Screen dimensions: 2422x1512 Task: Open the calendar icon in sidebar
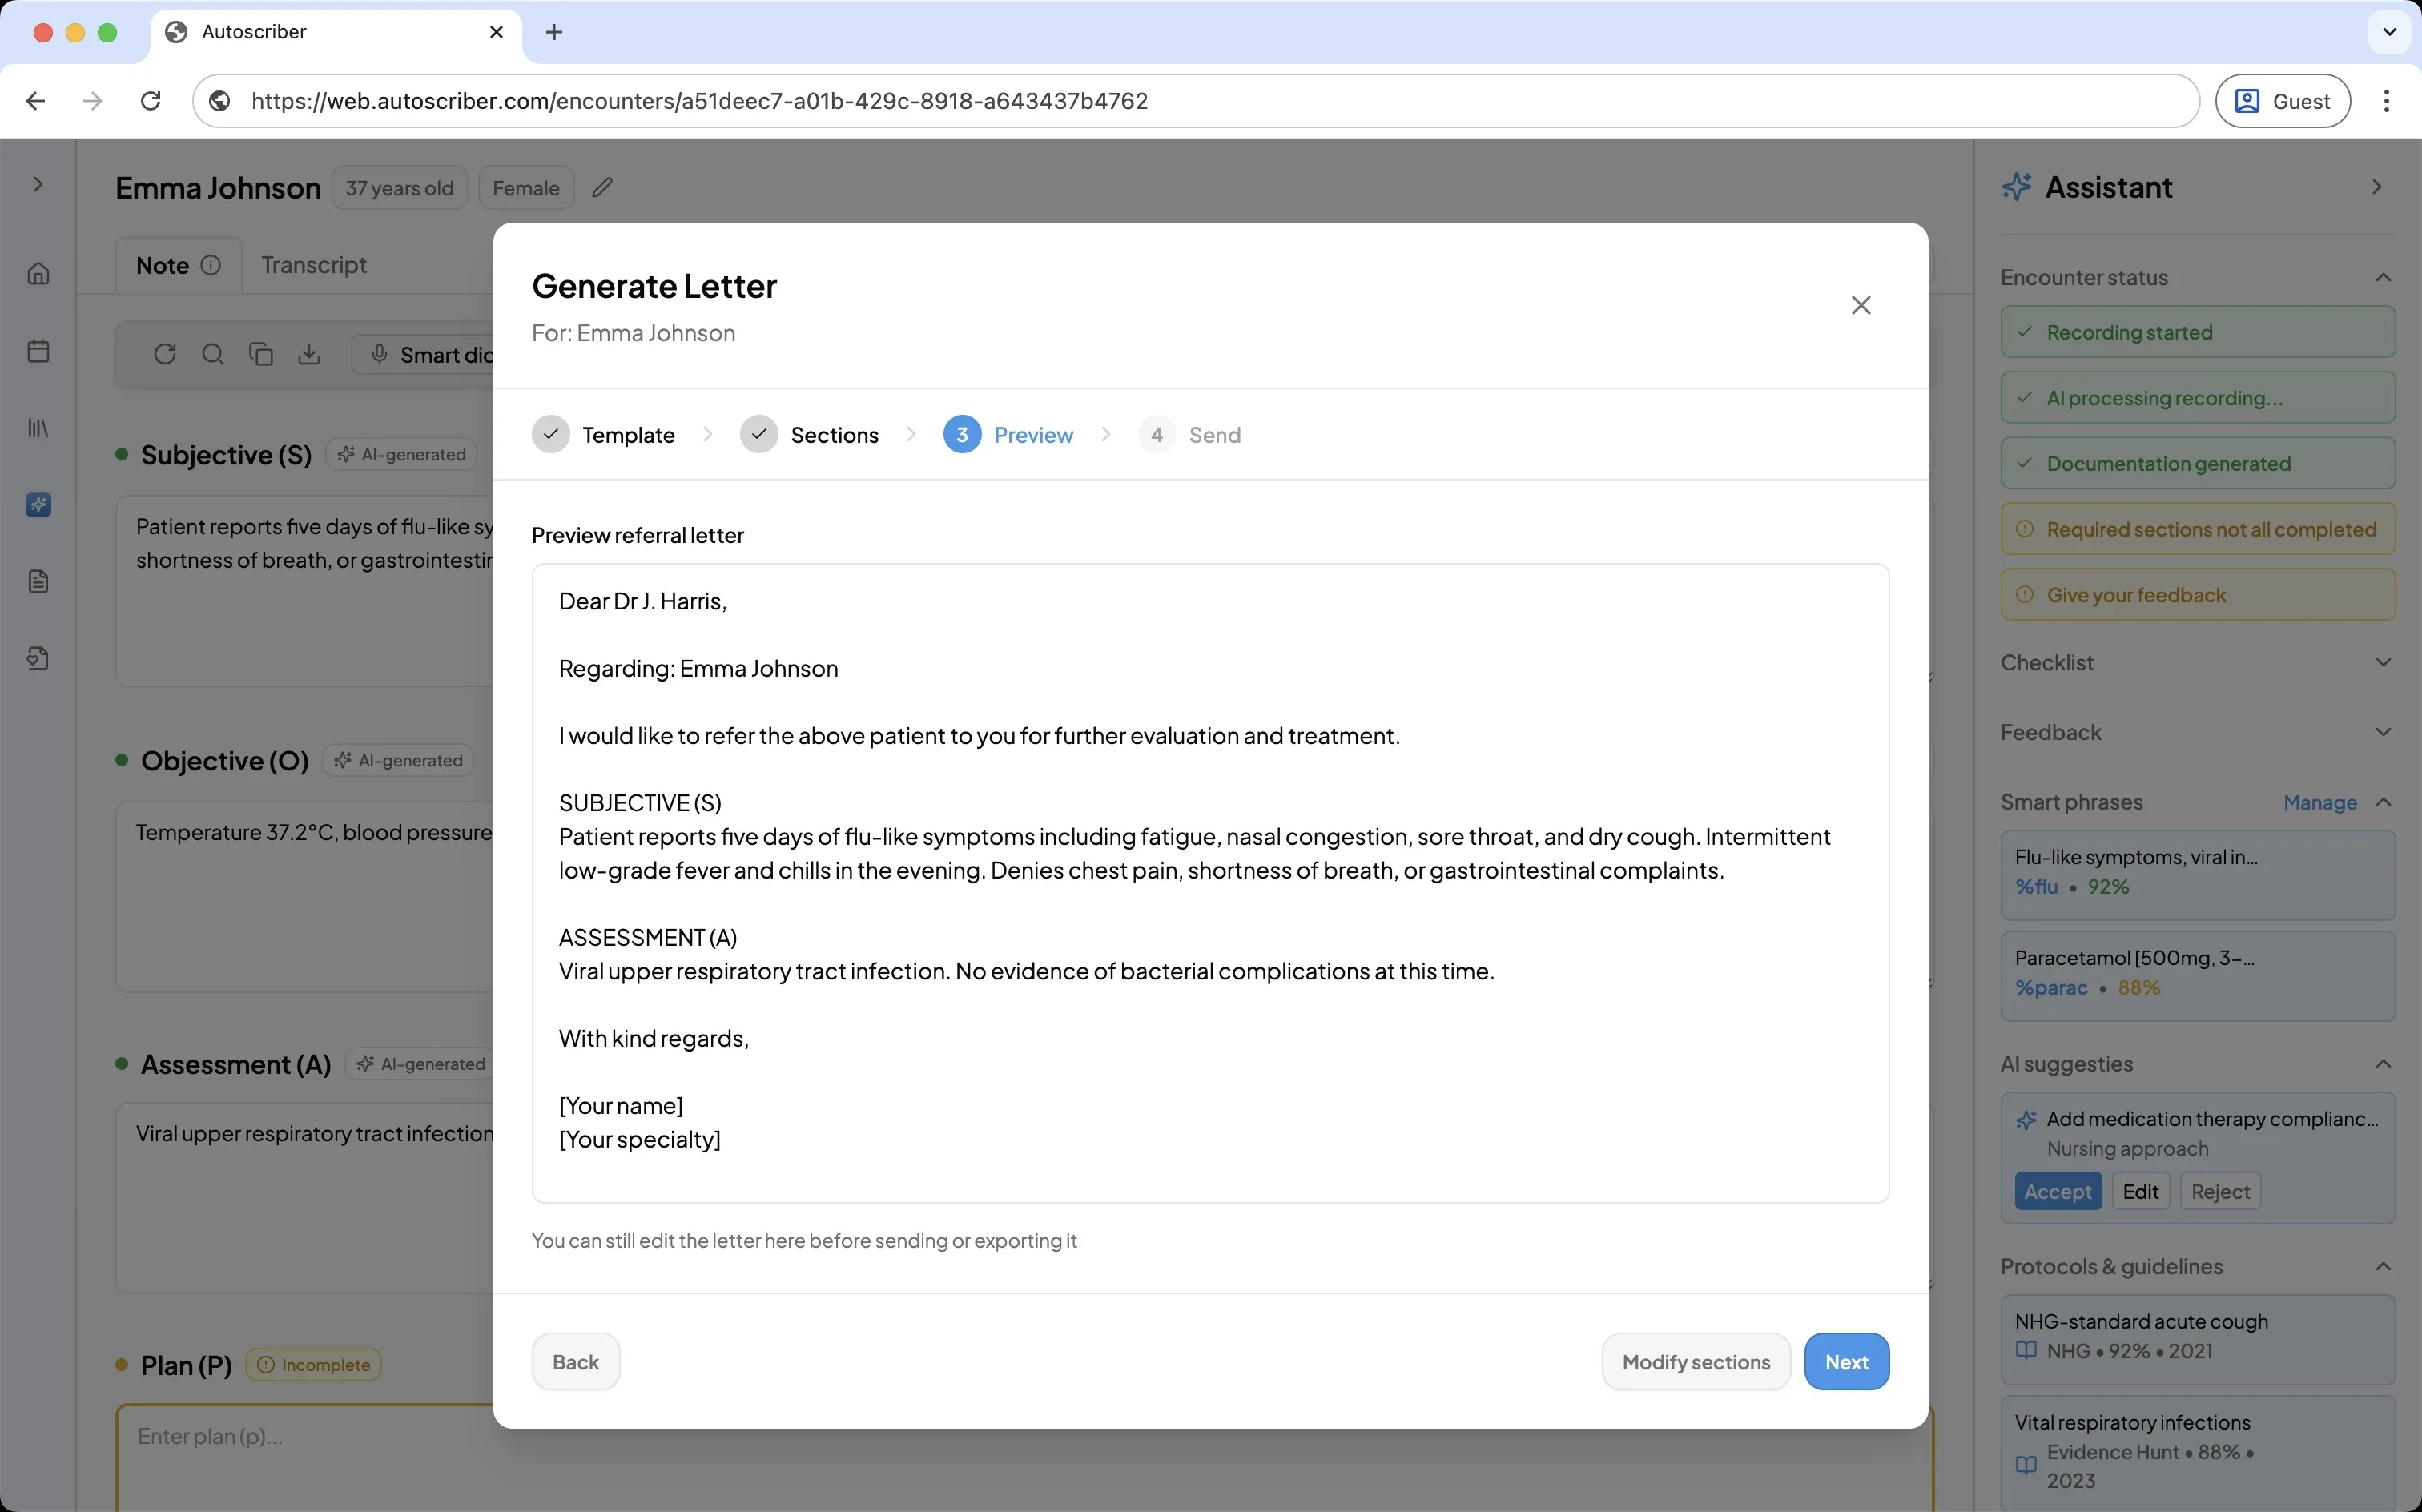pyautogui.click(x=38, y=351)
